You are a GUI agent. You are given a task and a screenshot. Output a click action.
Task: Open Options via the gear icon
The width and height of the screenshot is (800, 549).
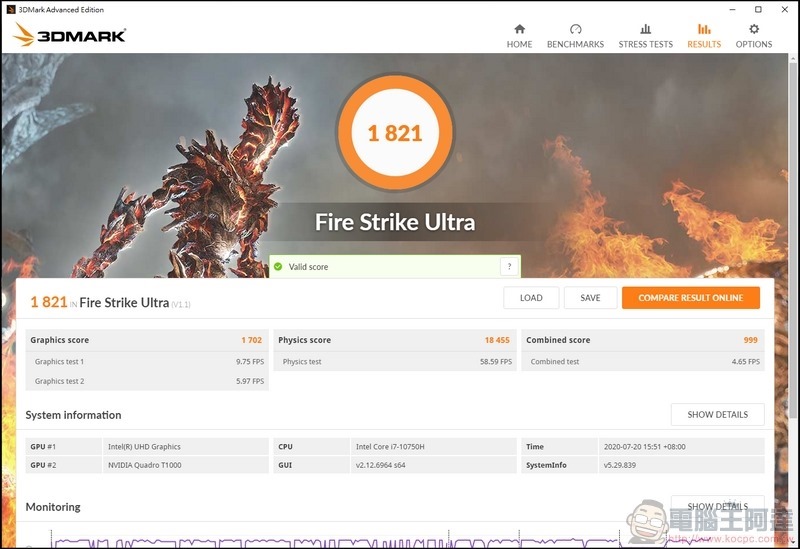click(x=754, y=29)
